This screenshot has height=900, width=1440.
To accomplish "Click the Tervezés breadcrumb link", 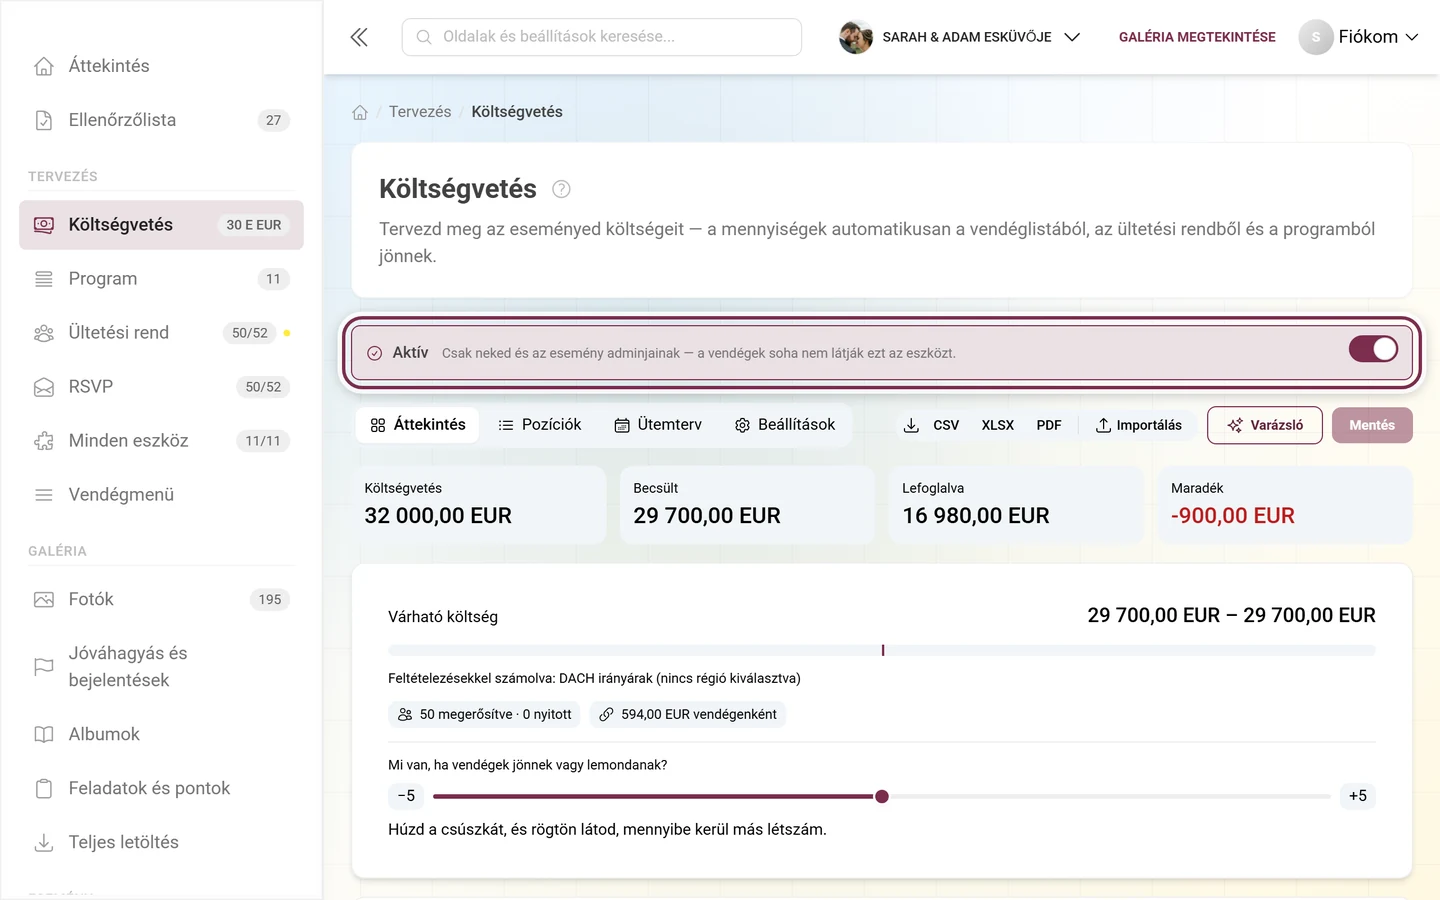I will (420, 112).
